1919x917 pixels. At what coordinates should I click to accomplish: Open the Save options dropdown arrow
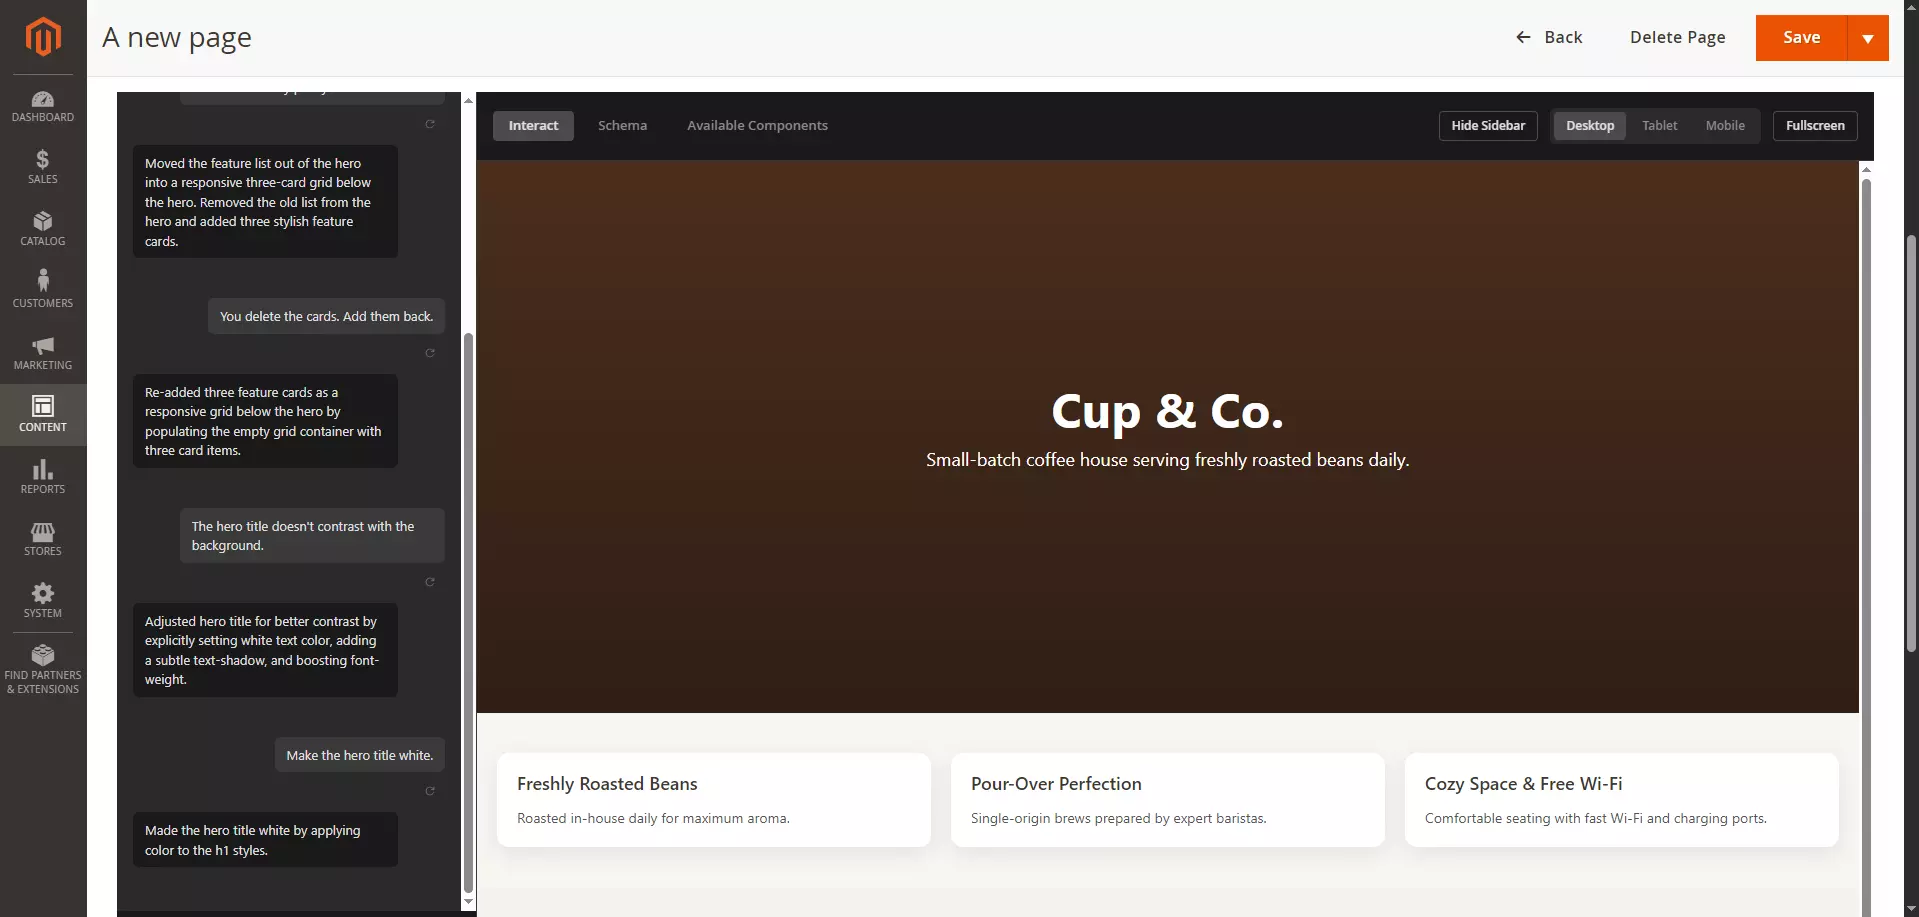[x=1868, y=37]
